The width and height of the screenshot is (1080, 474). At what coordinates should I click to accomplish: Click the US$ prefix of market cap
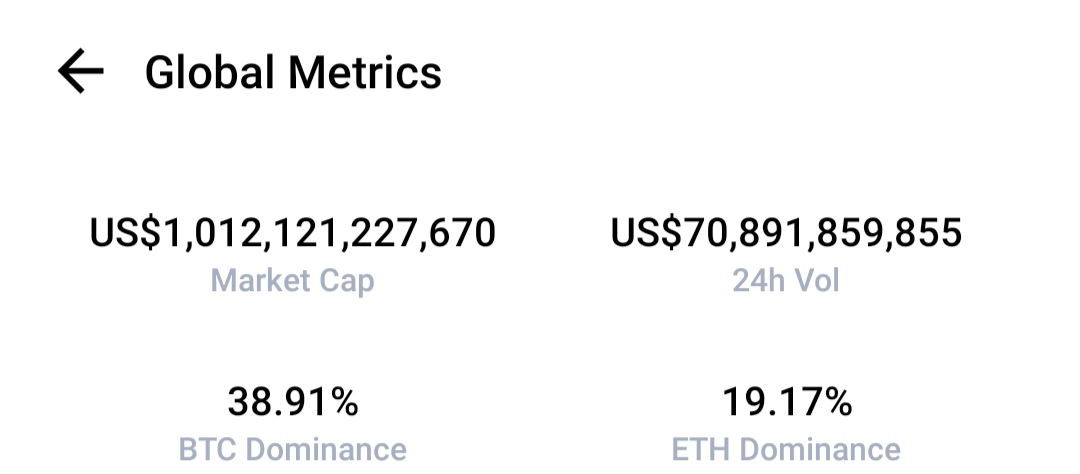point(125,233)
